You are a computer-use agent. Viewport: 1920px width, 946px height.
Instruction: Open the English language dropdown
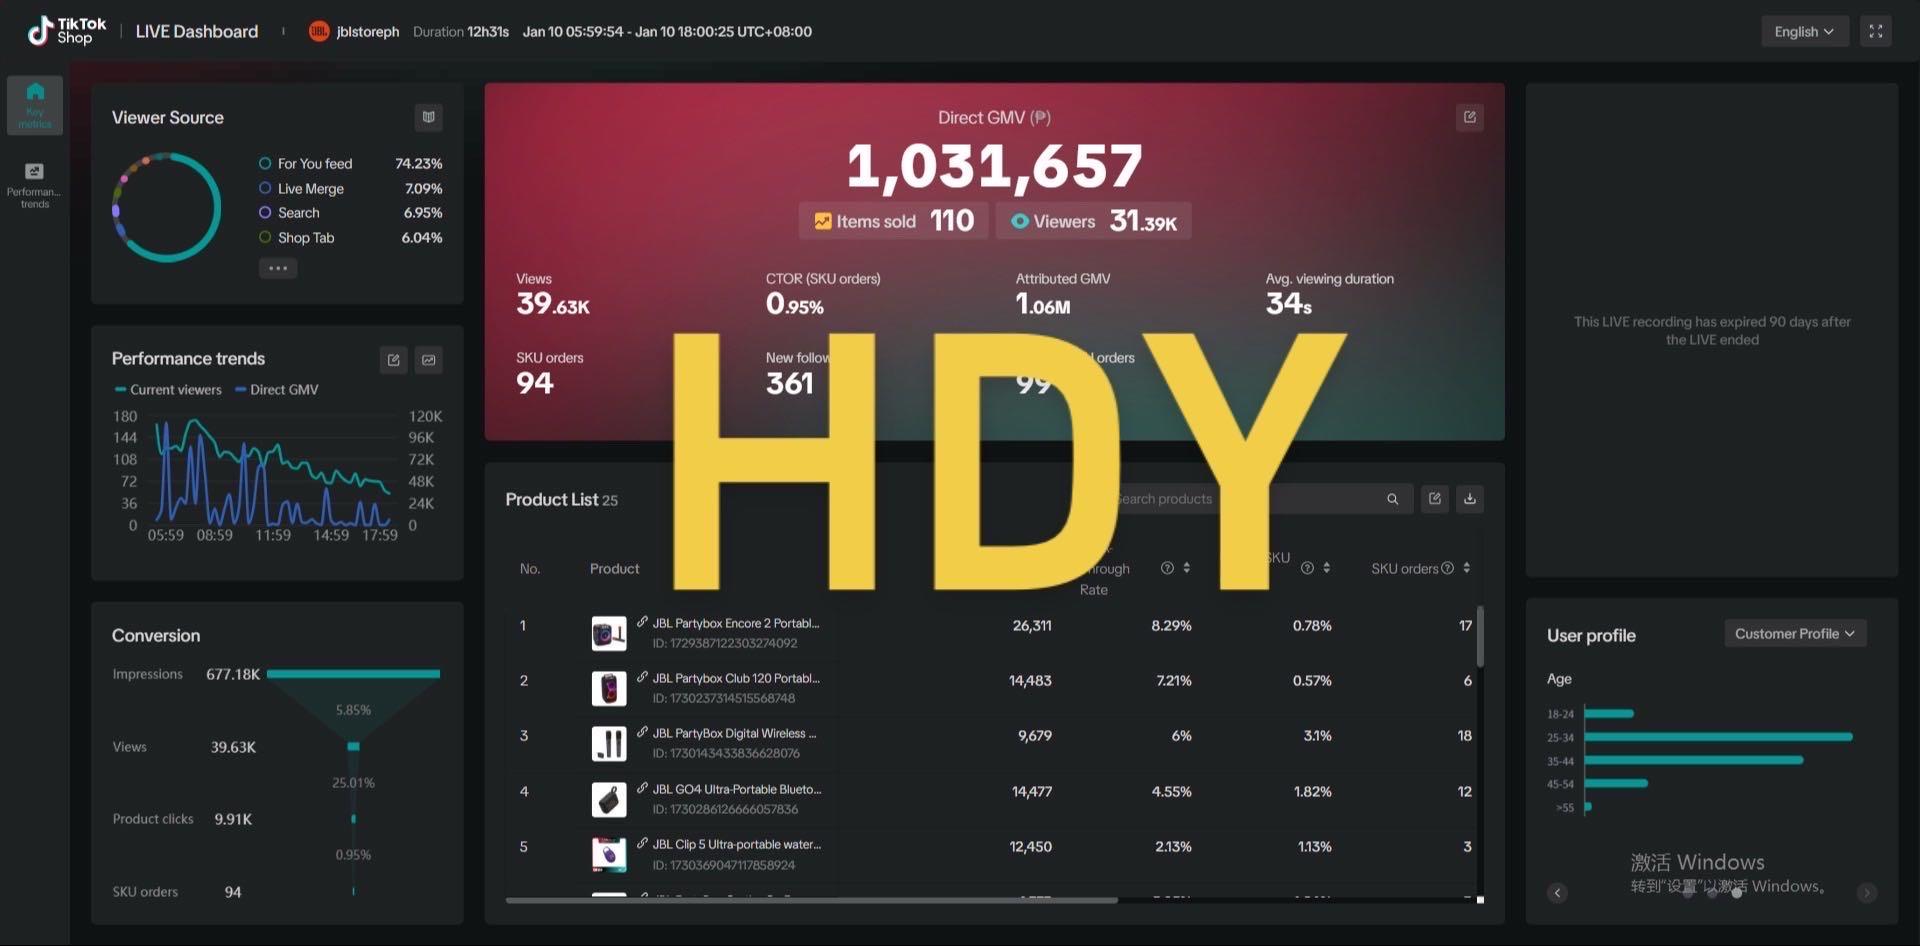point(1804,31)
